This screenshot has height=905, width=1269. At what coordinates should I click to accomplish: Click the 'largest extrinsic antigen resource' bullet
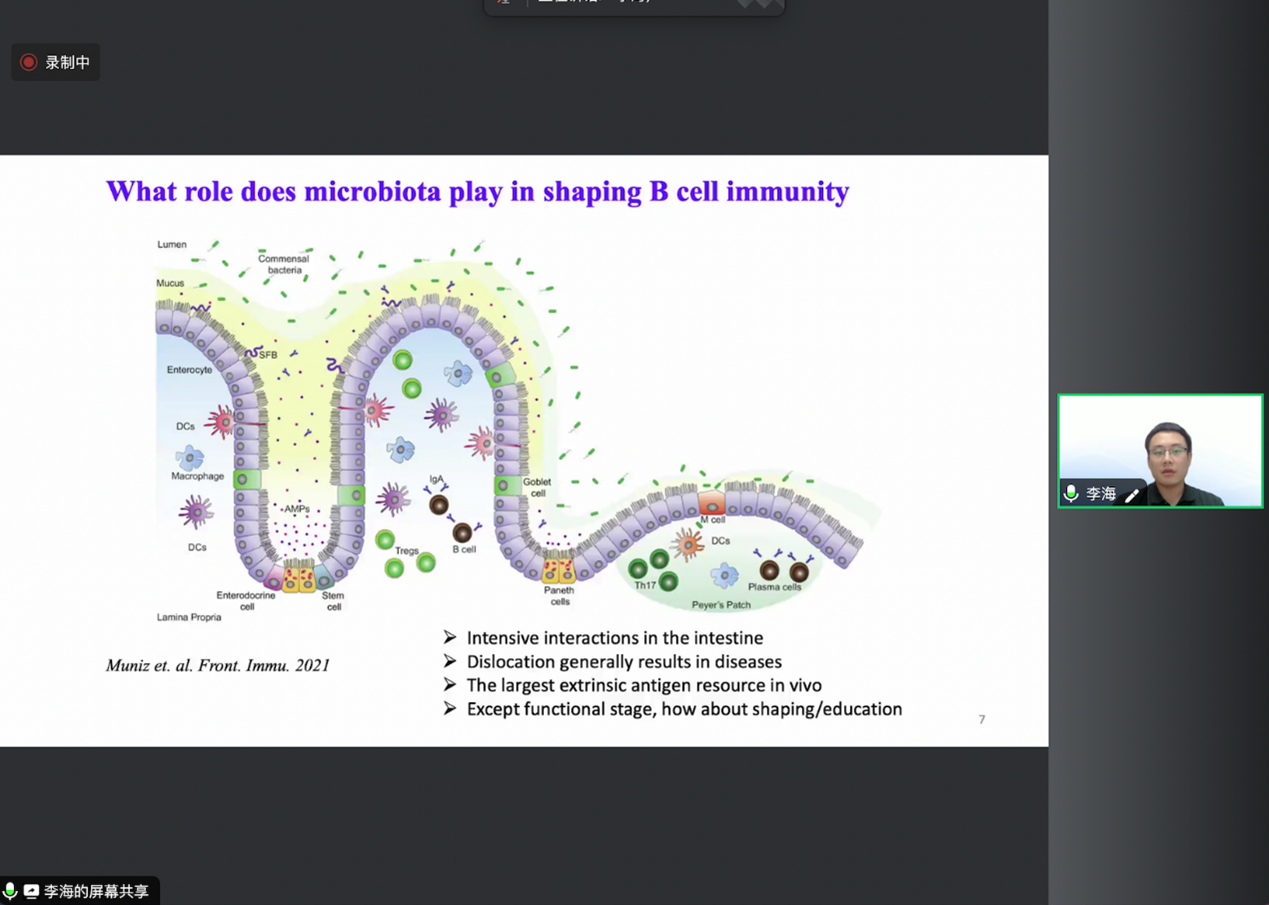coord(643,685)
